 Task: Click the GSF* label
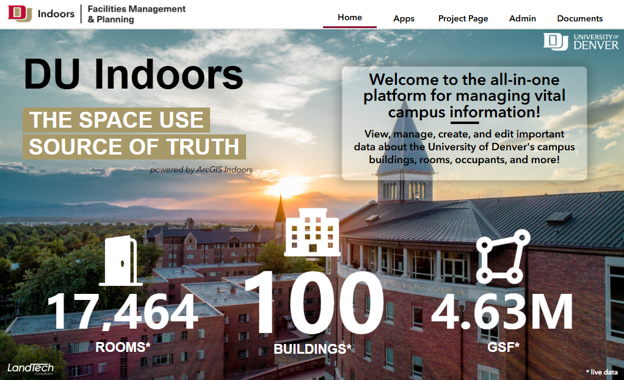(503, 347)
